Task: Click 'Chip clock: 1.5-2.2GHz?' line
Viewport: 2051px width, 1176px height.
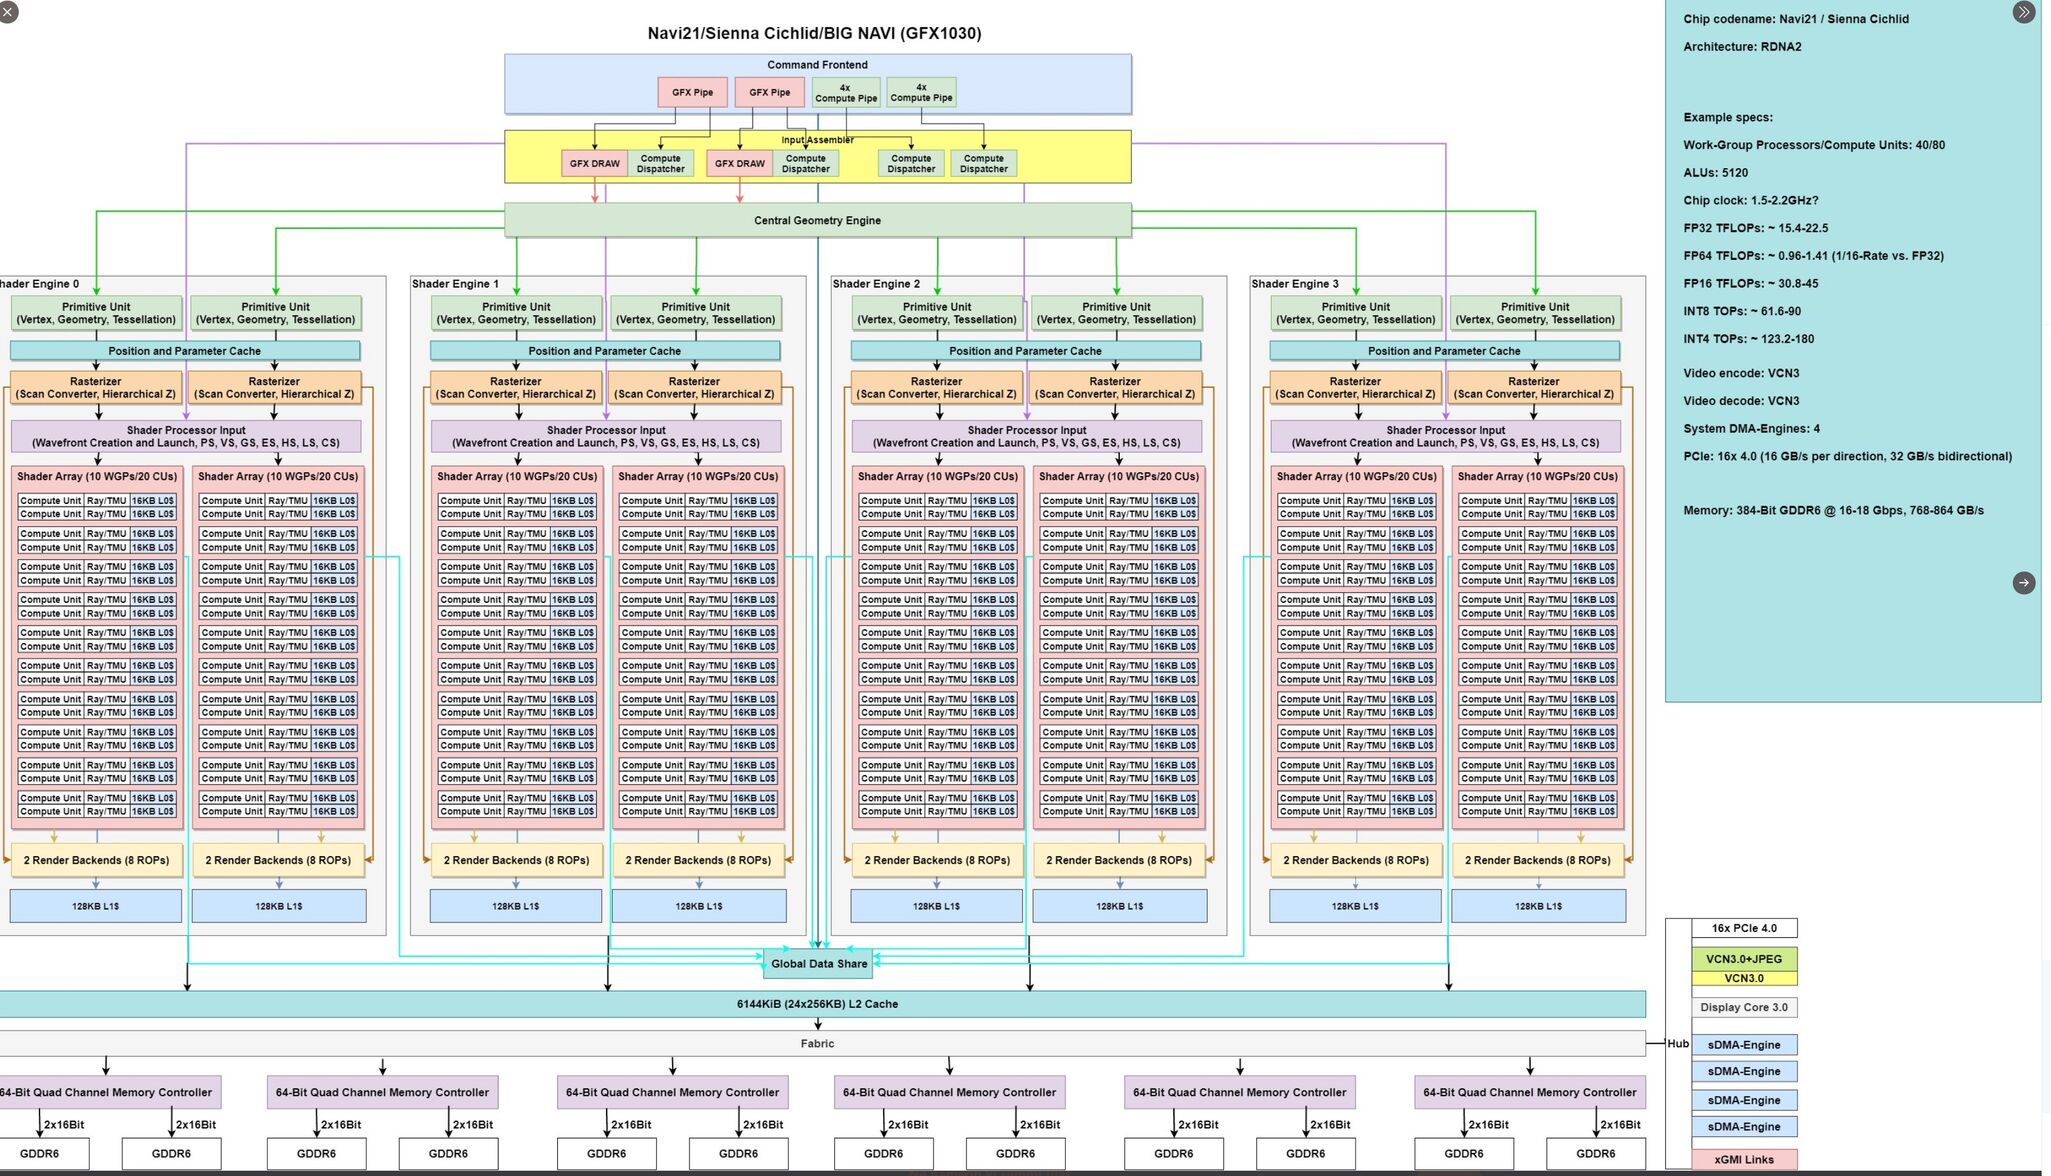Action: point(1751,200)
